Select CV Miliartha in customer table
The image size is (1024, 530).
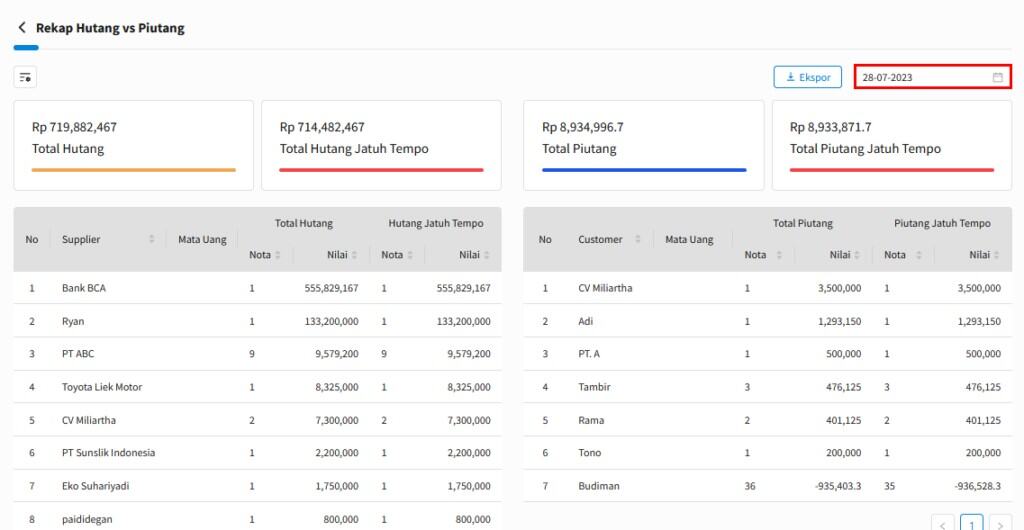(768, 288)
